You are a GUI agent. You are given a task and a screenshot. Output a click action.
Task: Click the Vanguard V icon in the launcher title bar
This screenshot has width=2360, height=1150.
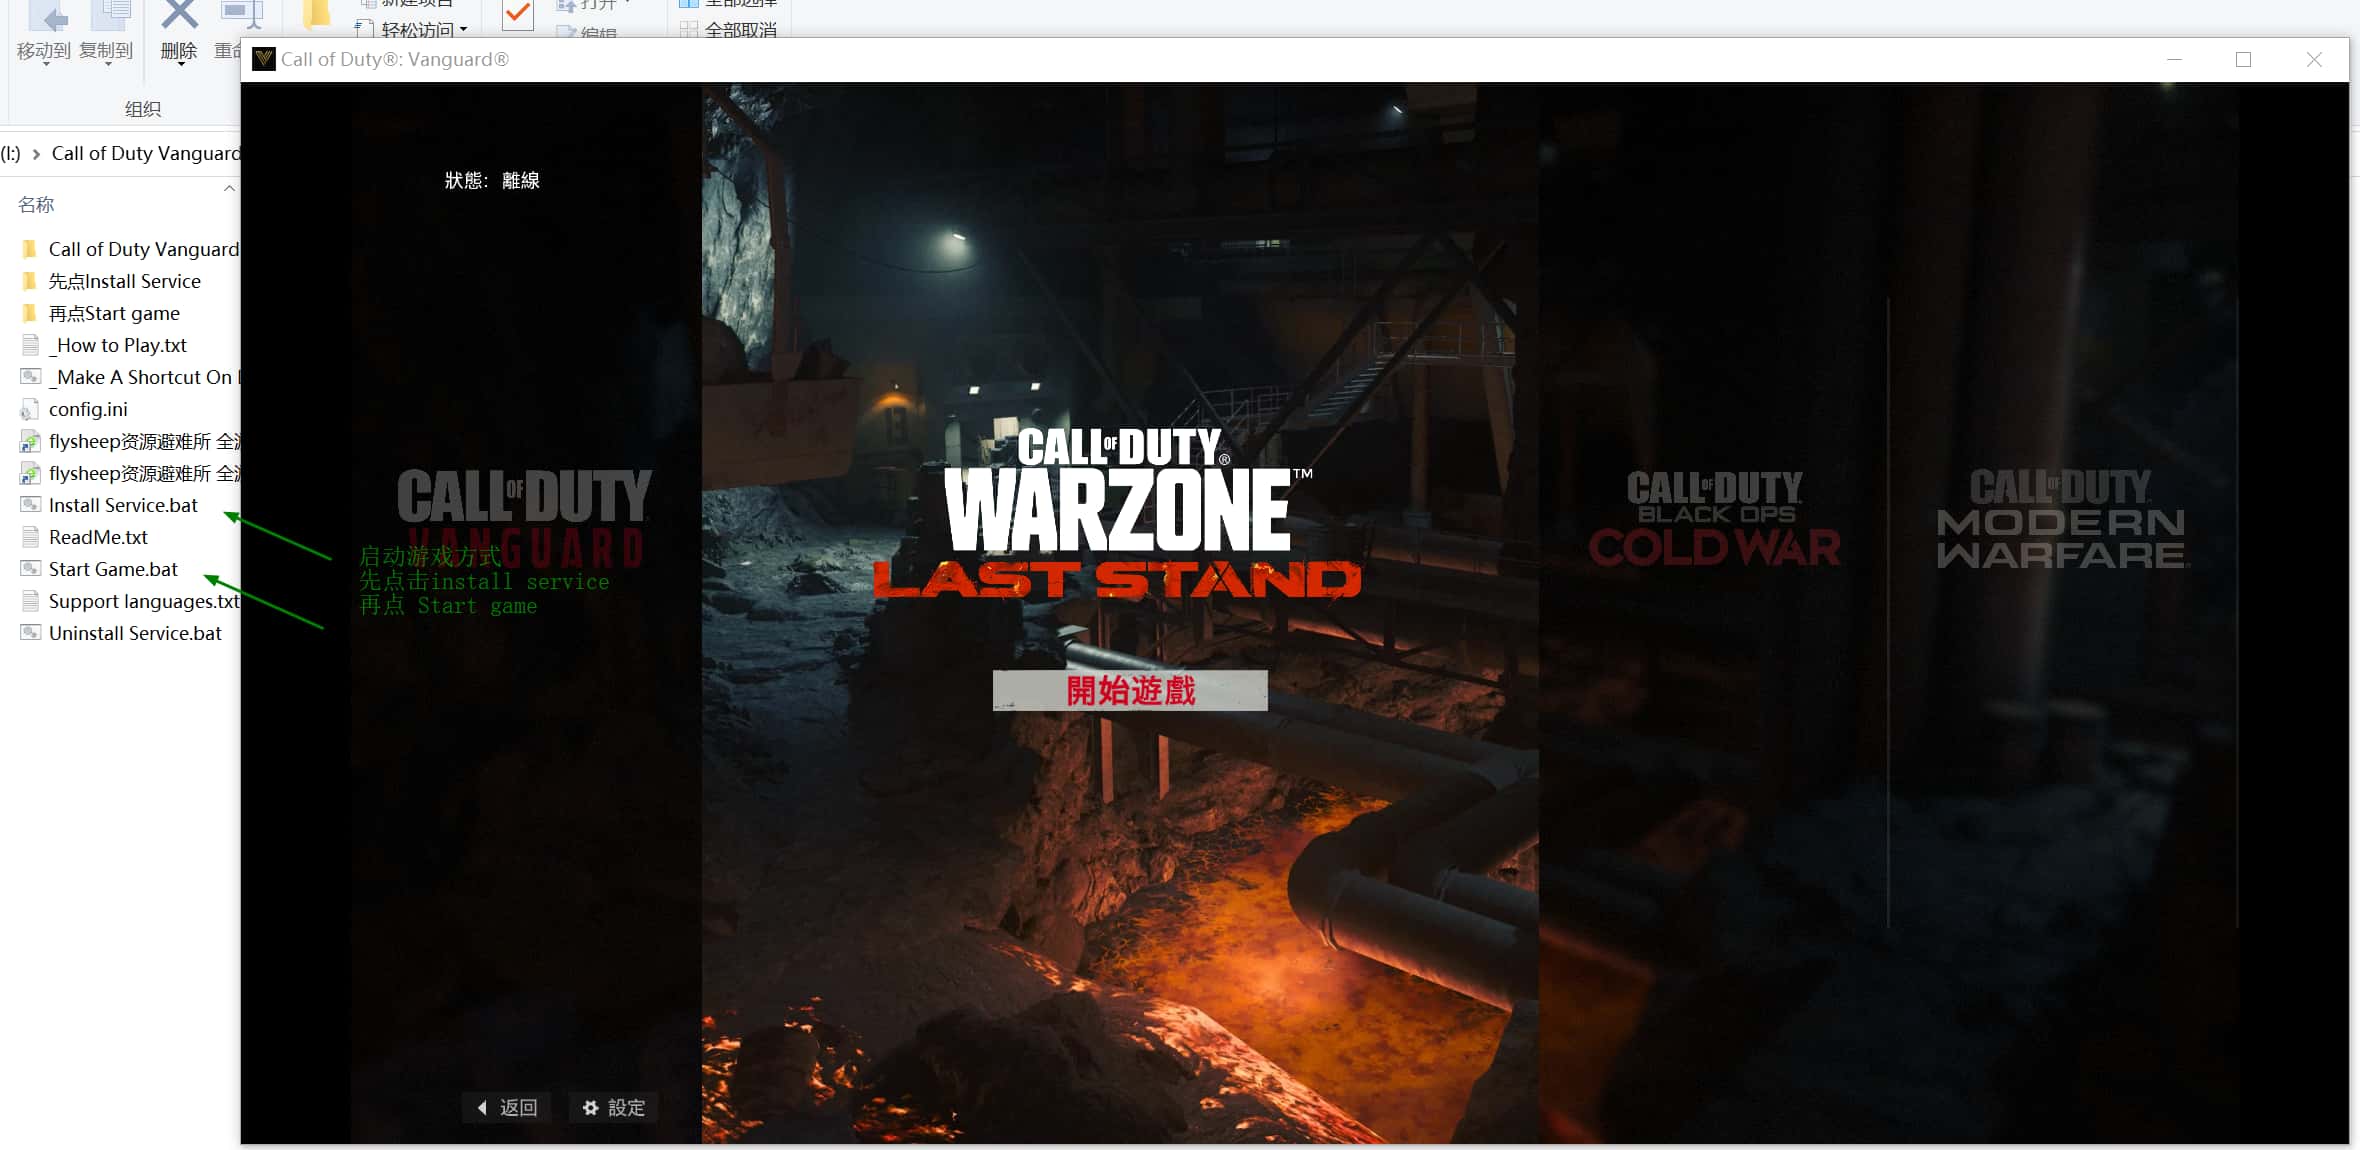coord(264,59)
